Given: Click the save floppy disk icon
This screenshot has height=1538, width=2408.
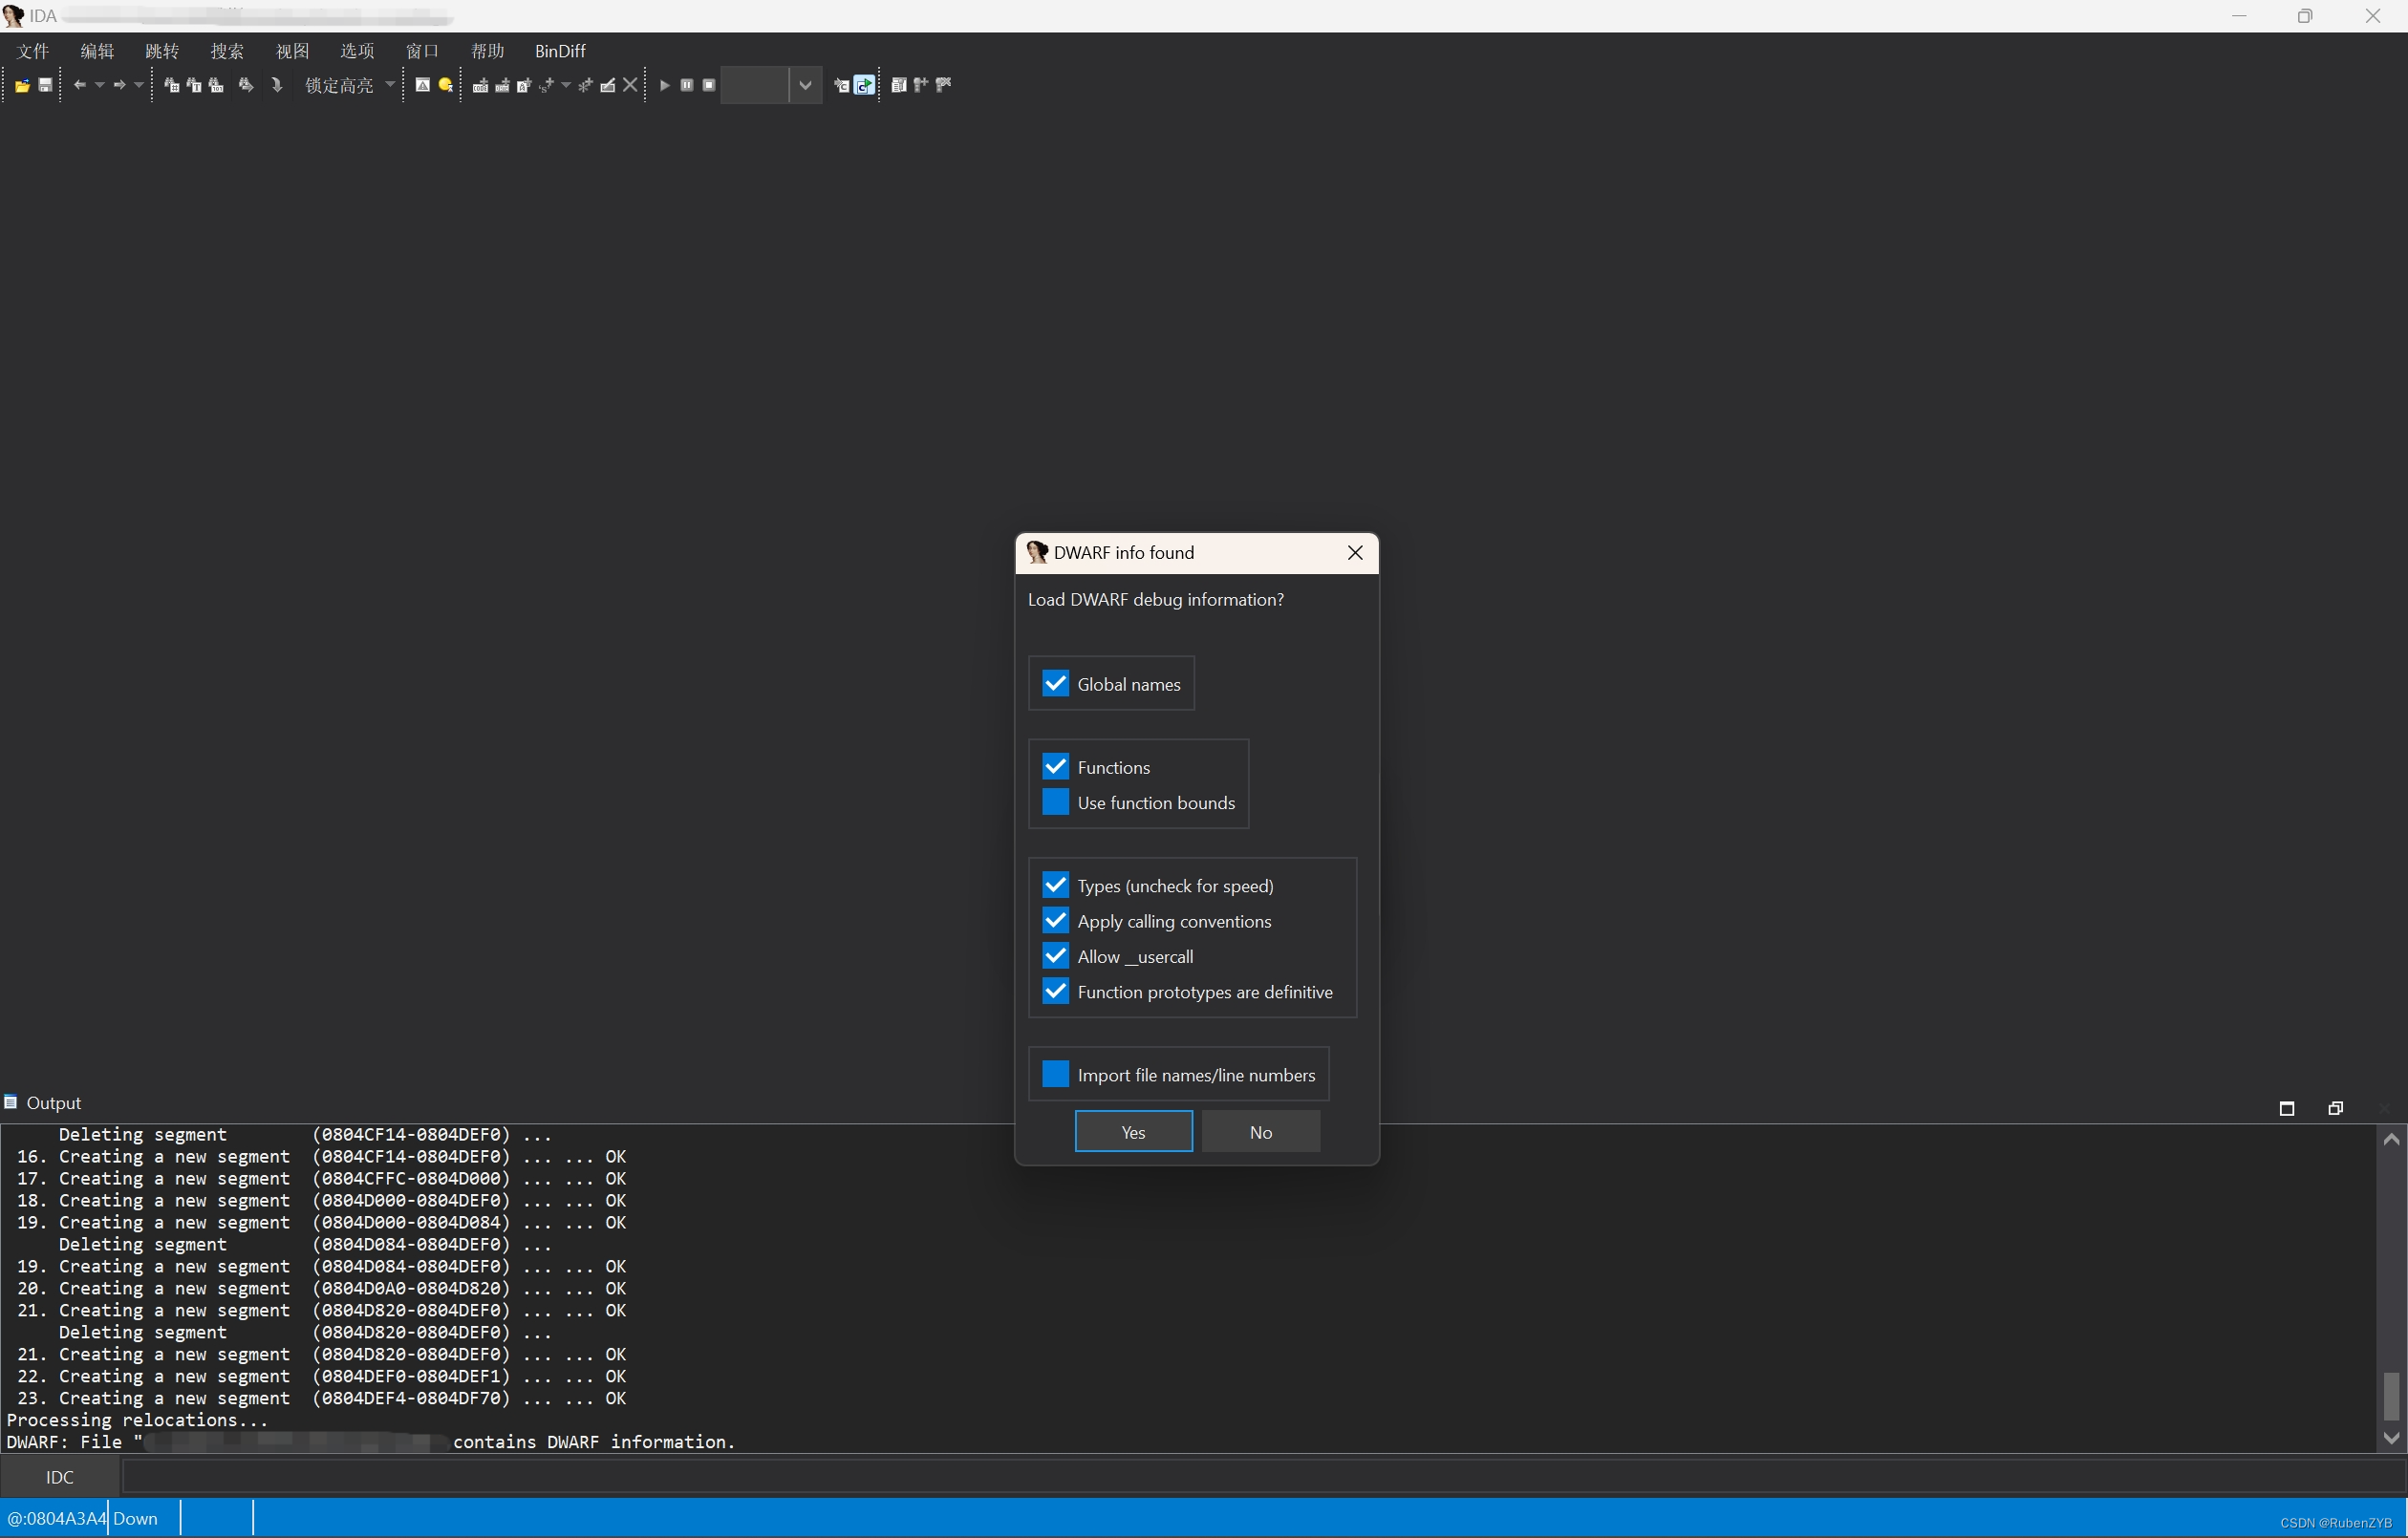Looking at the screenshot, I should pyautogui.click(x=45, y=86).
